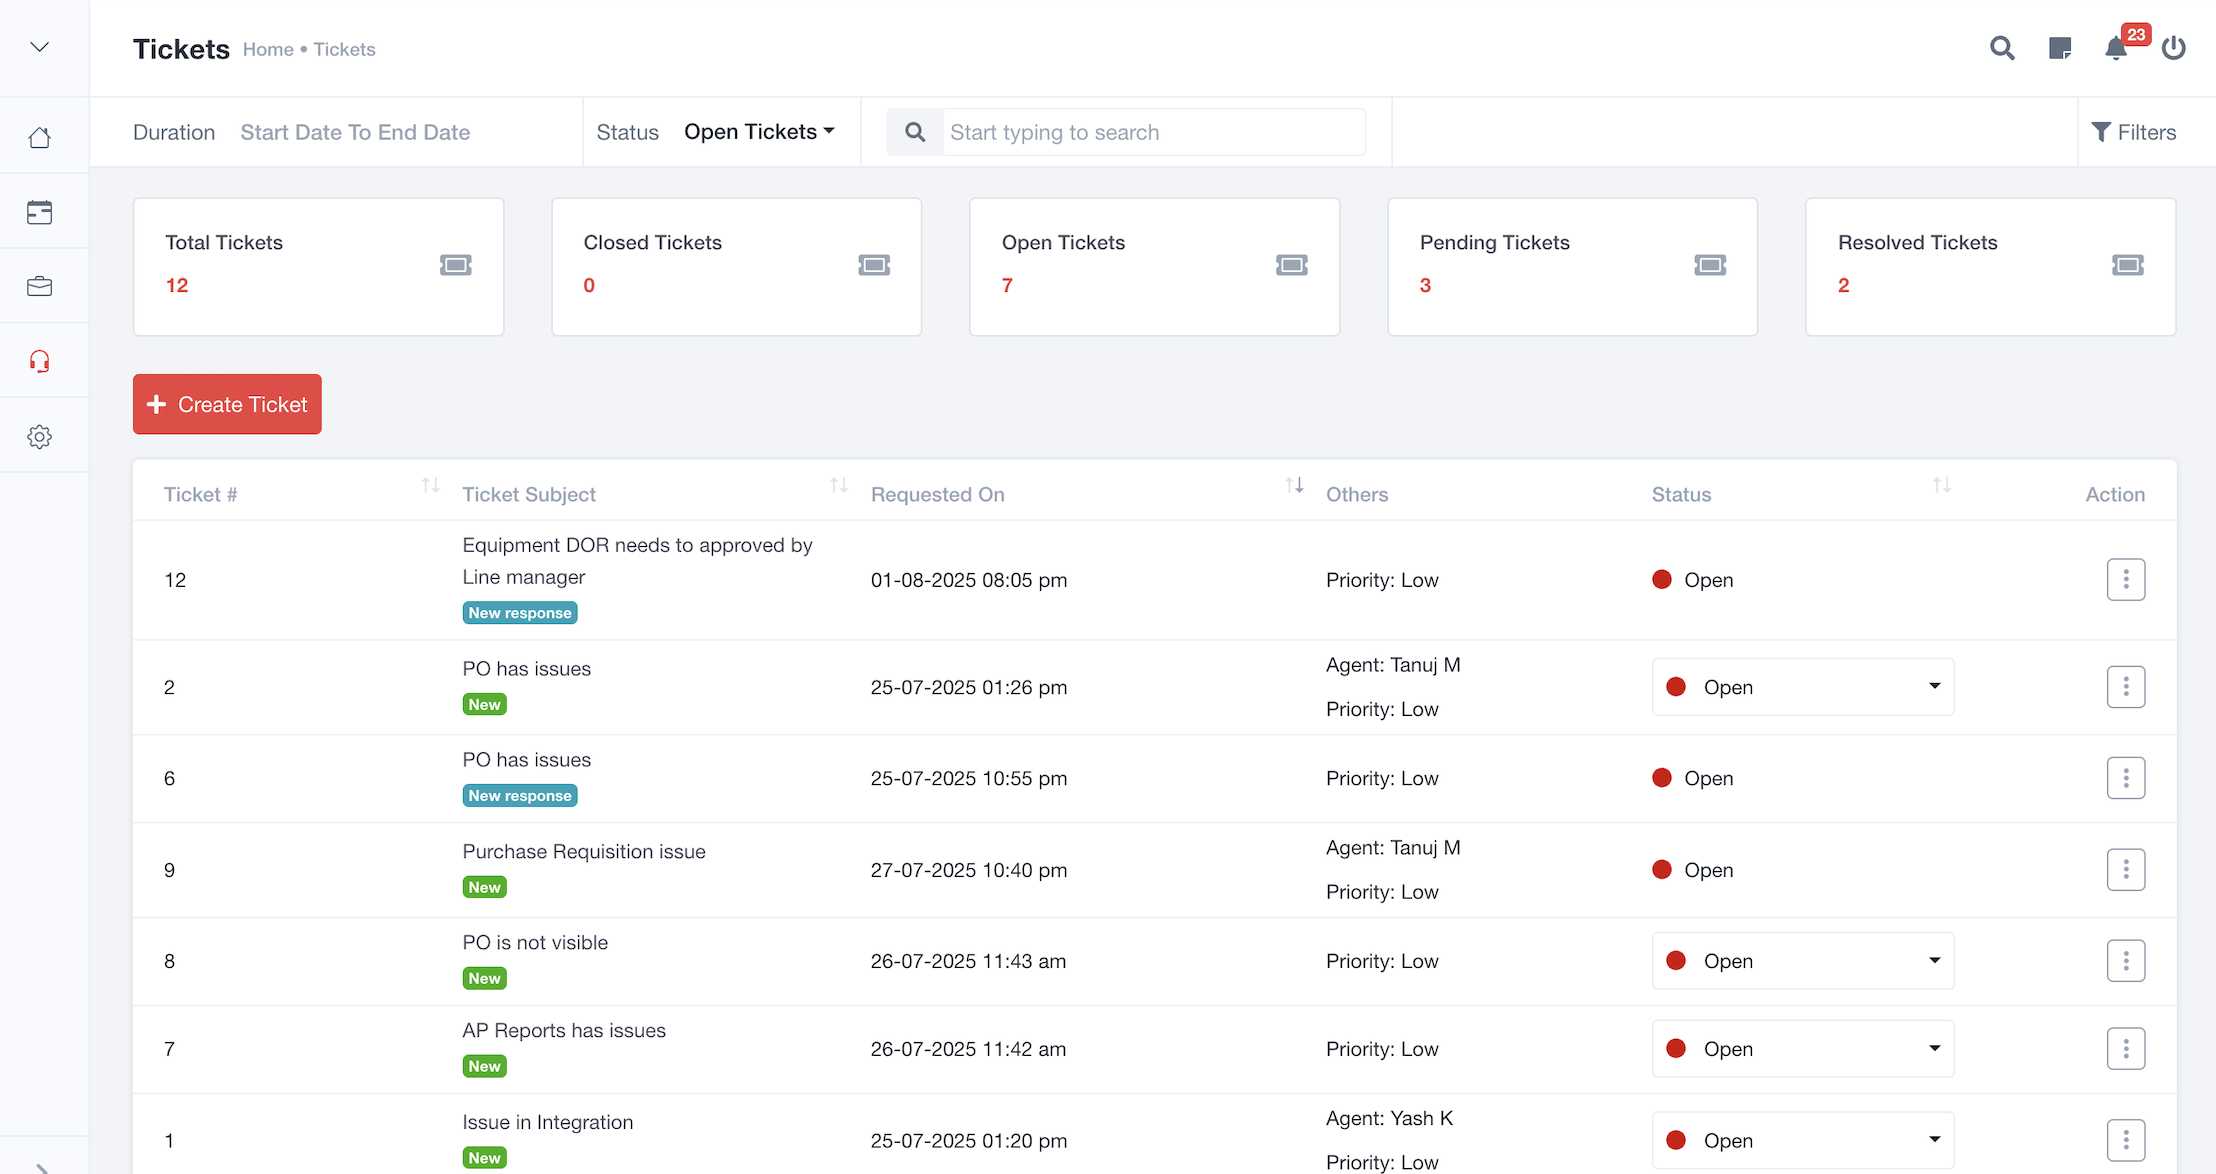Screen dimensions: 2216x1174
Task: Open the briefcase icon in sidebar
Action: [40, 287]
